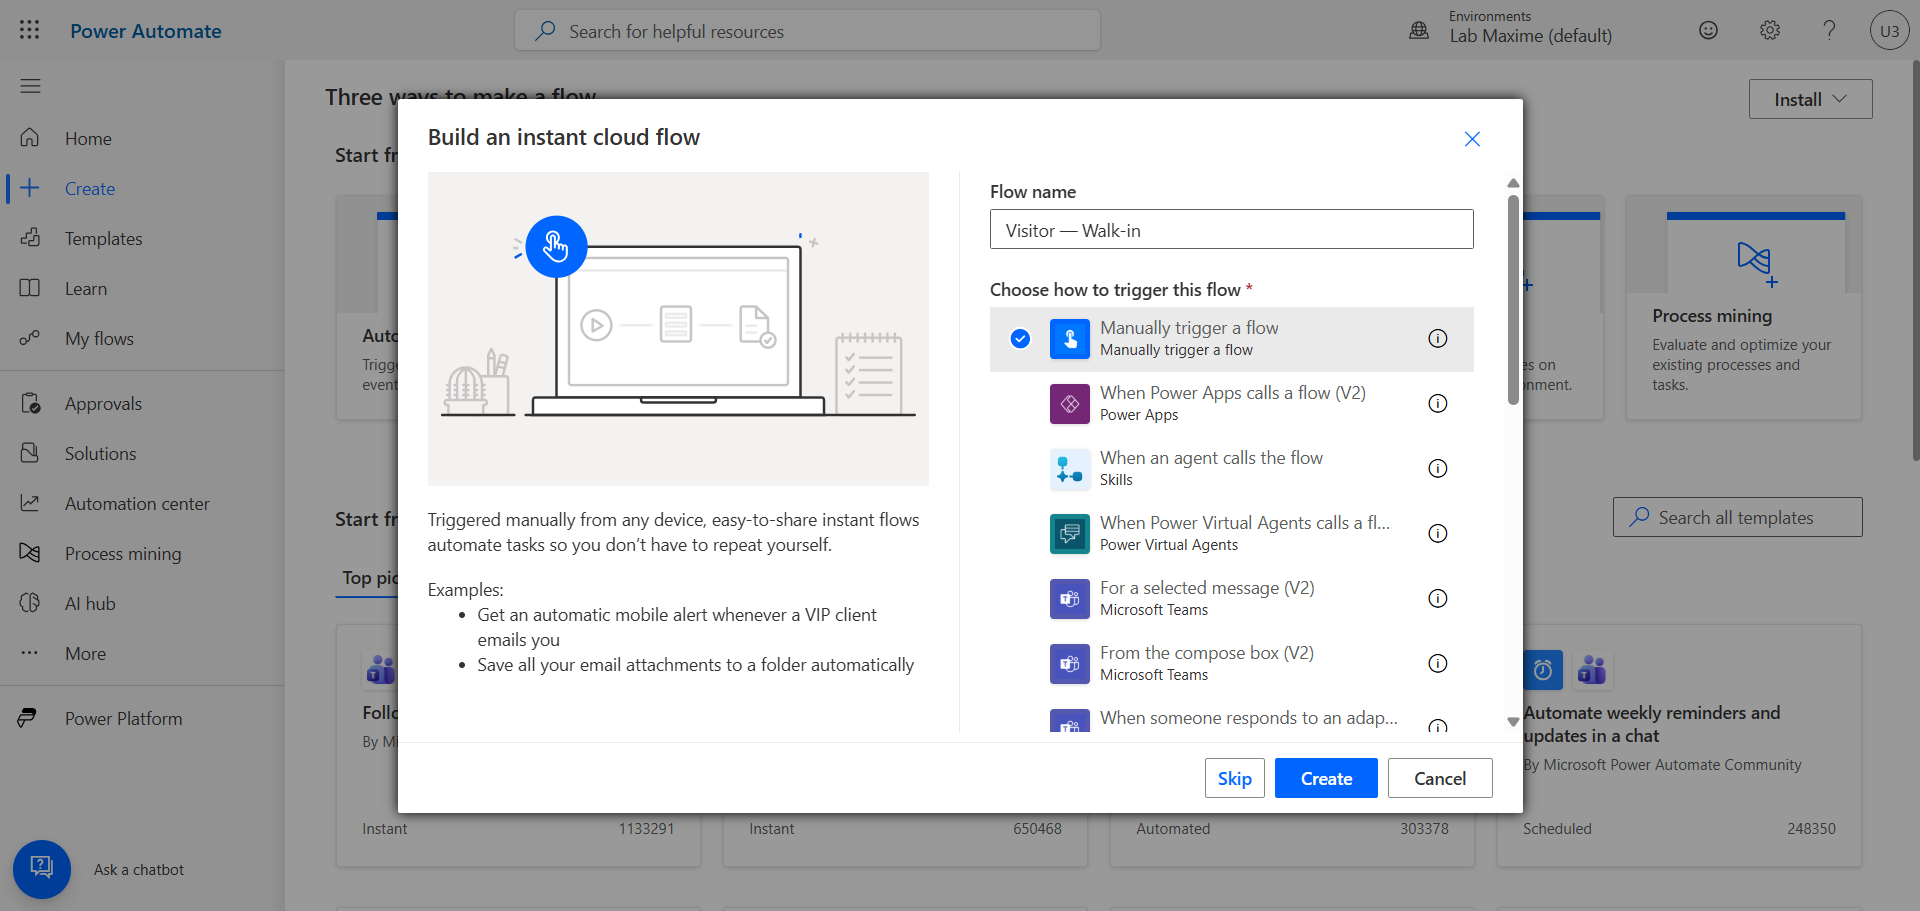Screen dimensions: 1920x911
Task: Click the Power Apps trigger icon
Action: coord(1070,404)
